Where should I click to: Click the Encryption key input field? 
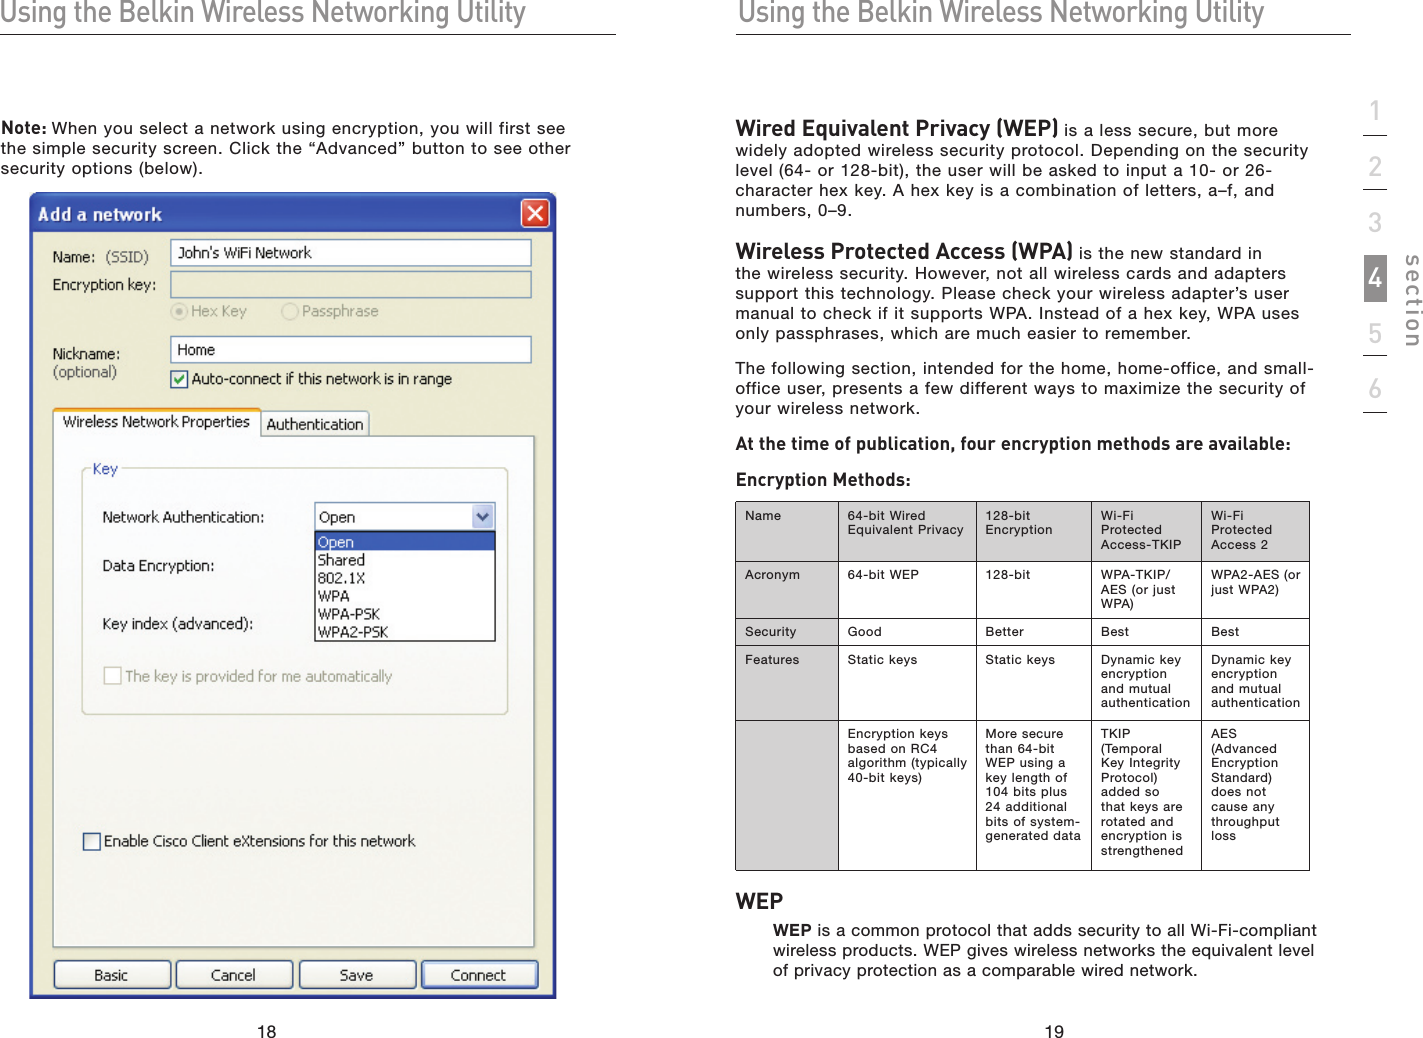coord(351,285)
